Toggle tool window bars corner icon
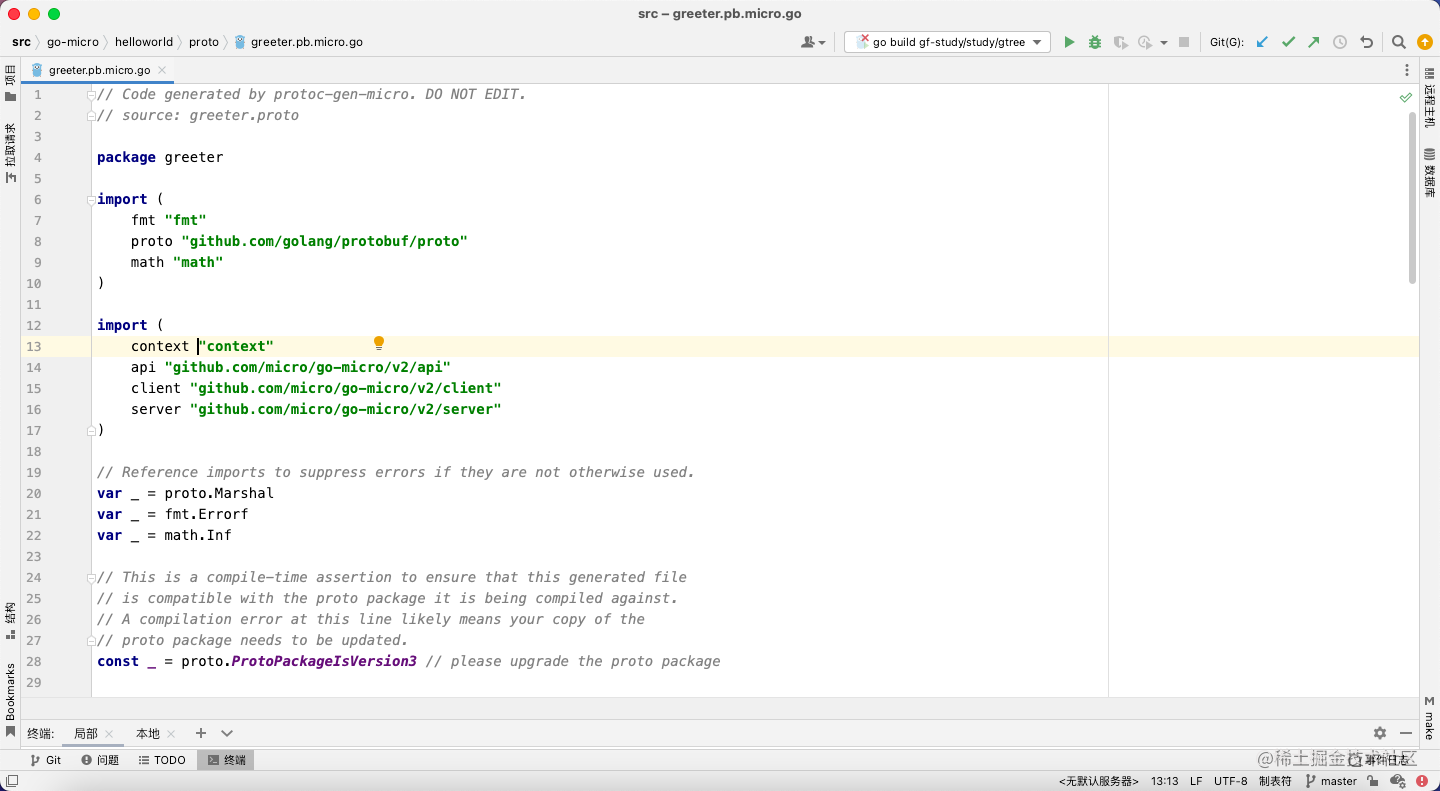Image resolution: width=1440 pixels, height=791 pixels. (11, 781)
